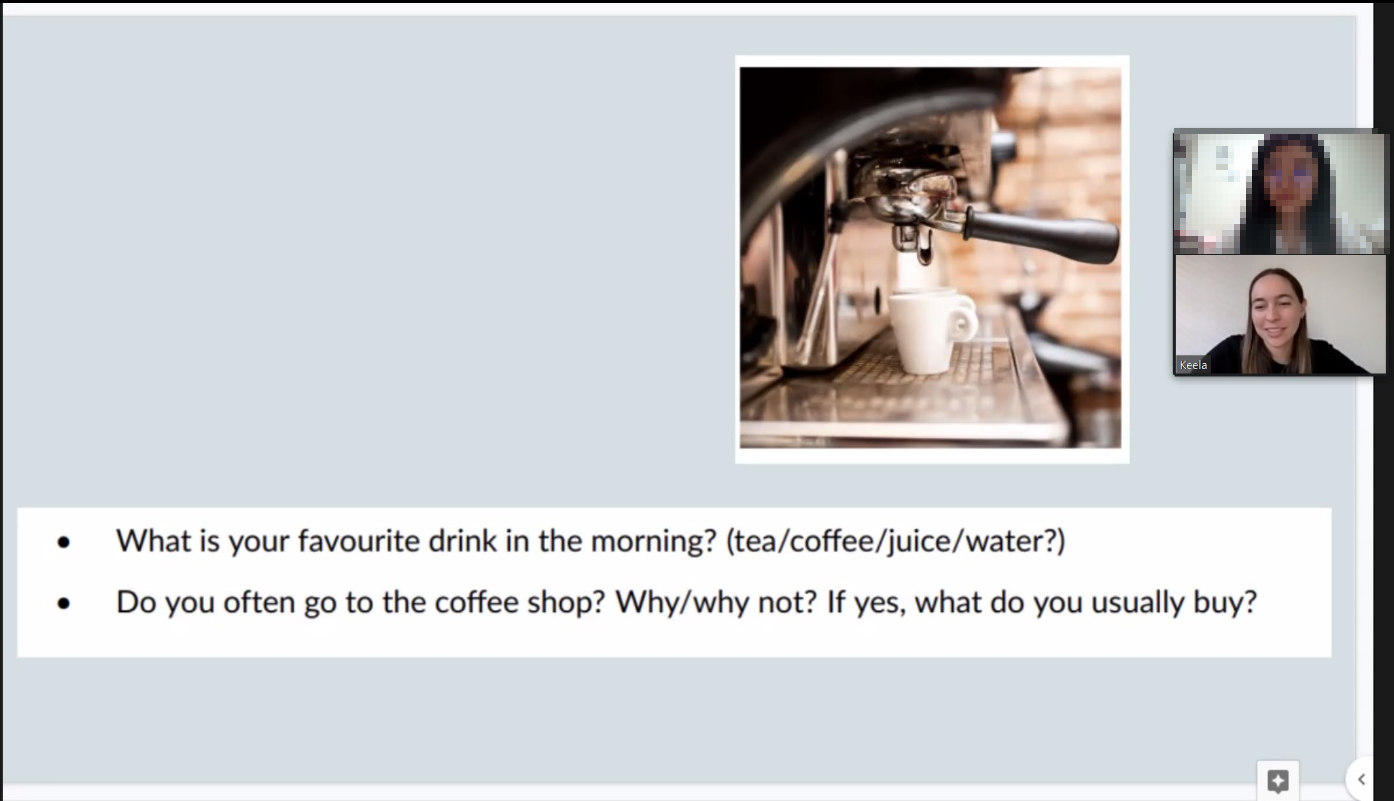Click the white coffee cup in photo

[931, 330]
